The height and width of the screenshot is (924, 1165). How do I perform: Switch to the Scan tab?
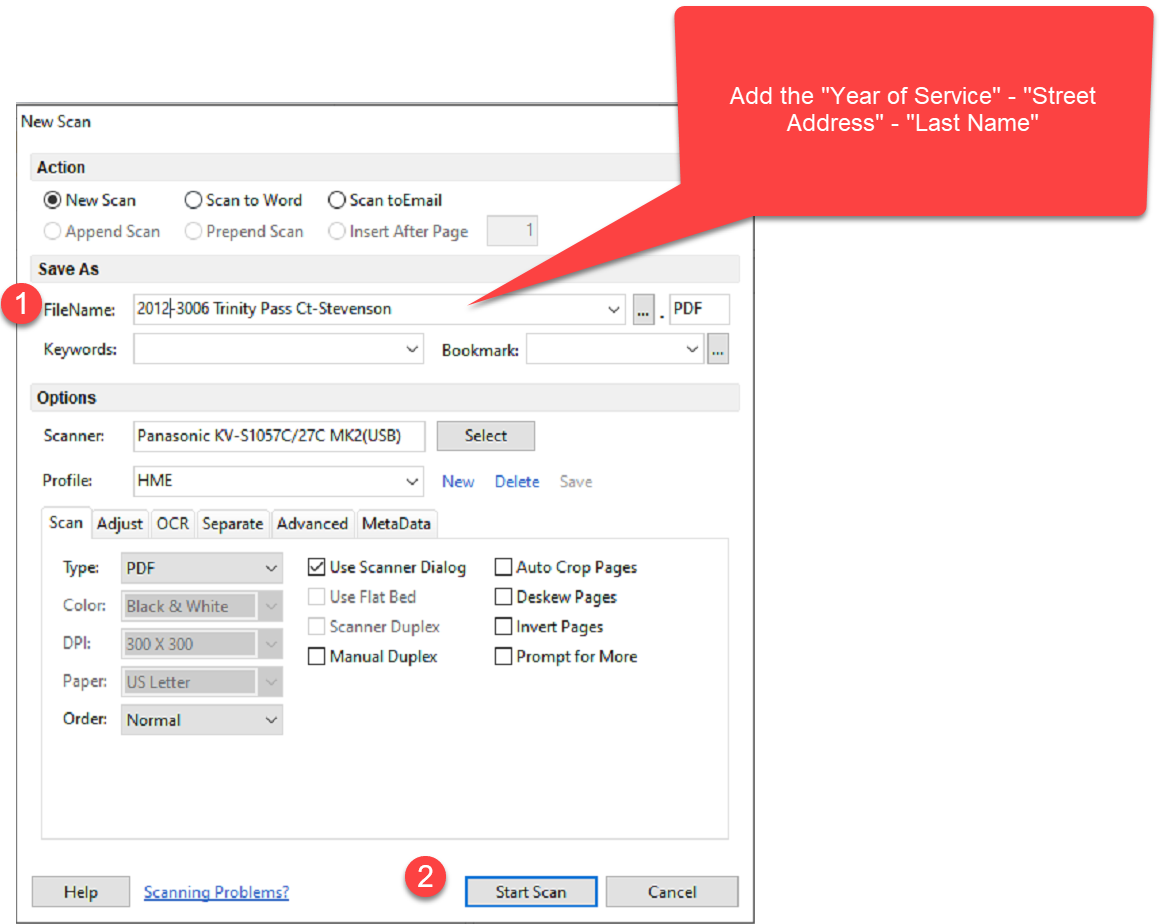(66, 523)
